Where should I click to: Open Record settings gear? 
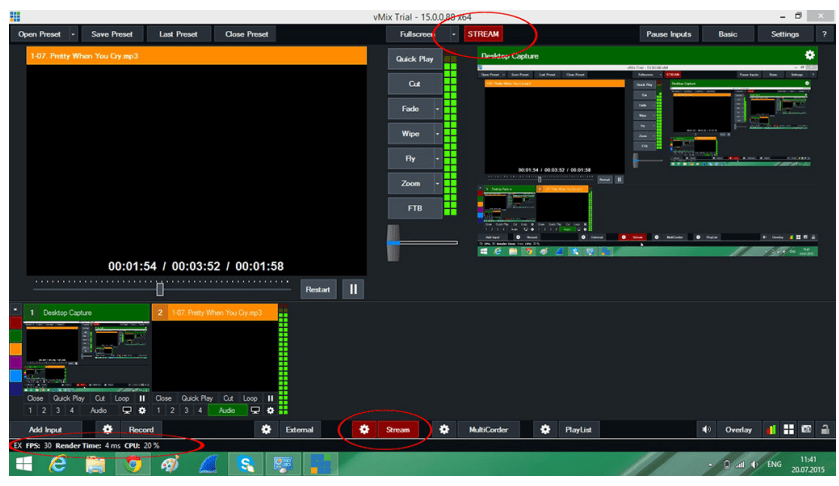tap(107, 429)
